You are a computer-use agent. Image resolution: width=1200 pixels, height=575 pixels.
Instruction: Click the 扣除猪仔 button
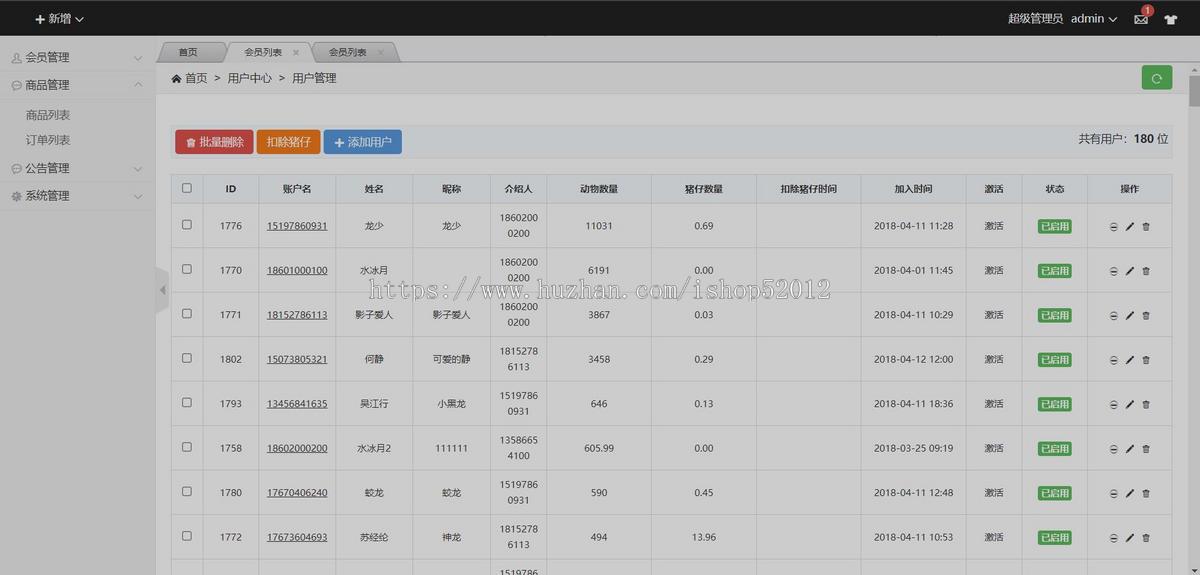289,142
